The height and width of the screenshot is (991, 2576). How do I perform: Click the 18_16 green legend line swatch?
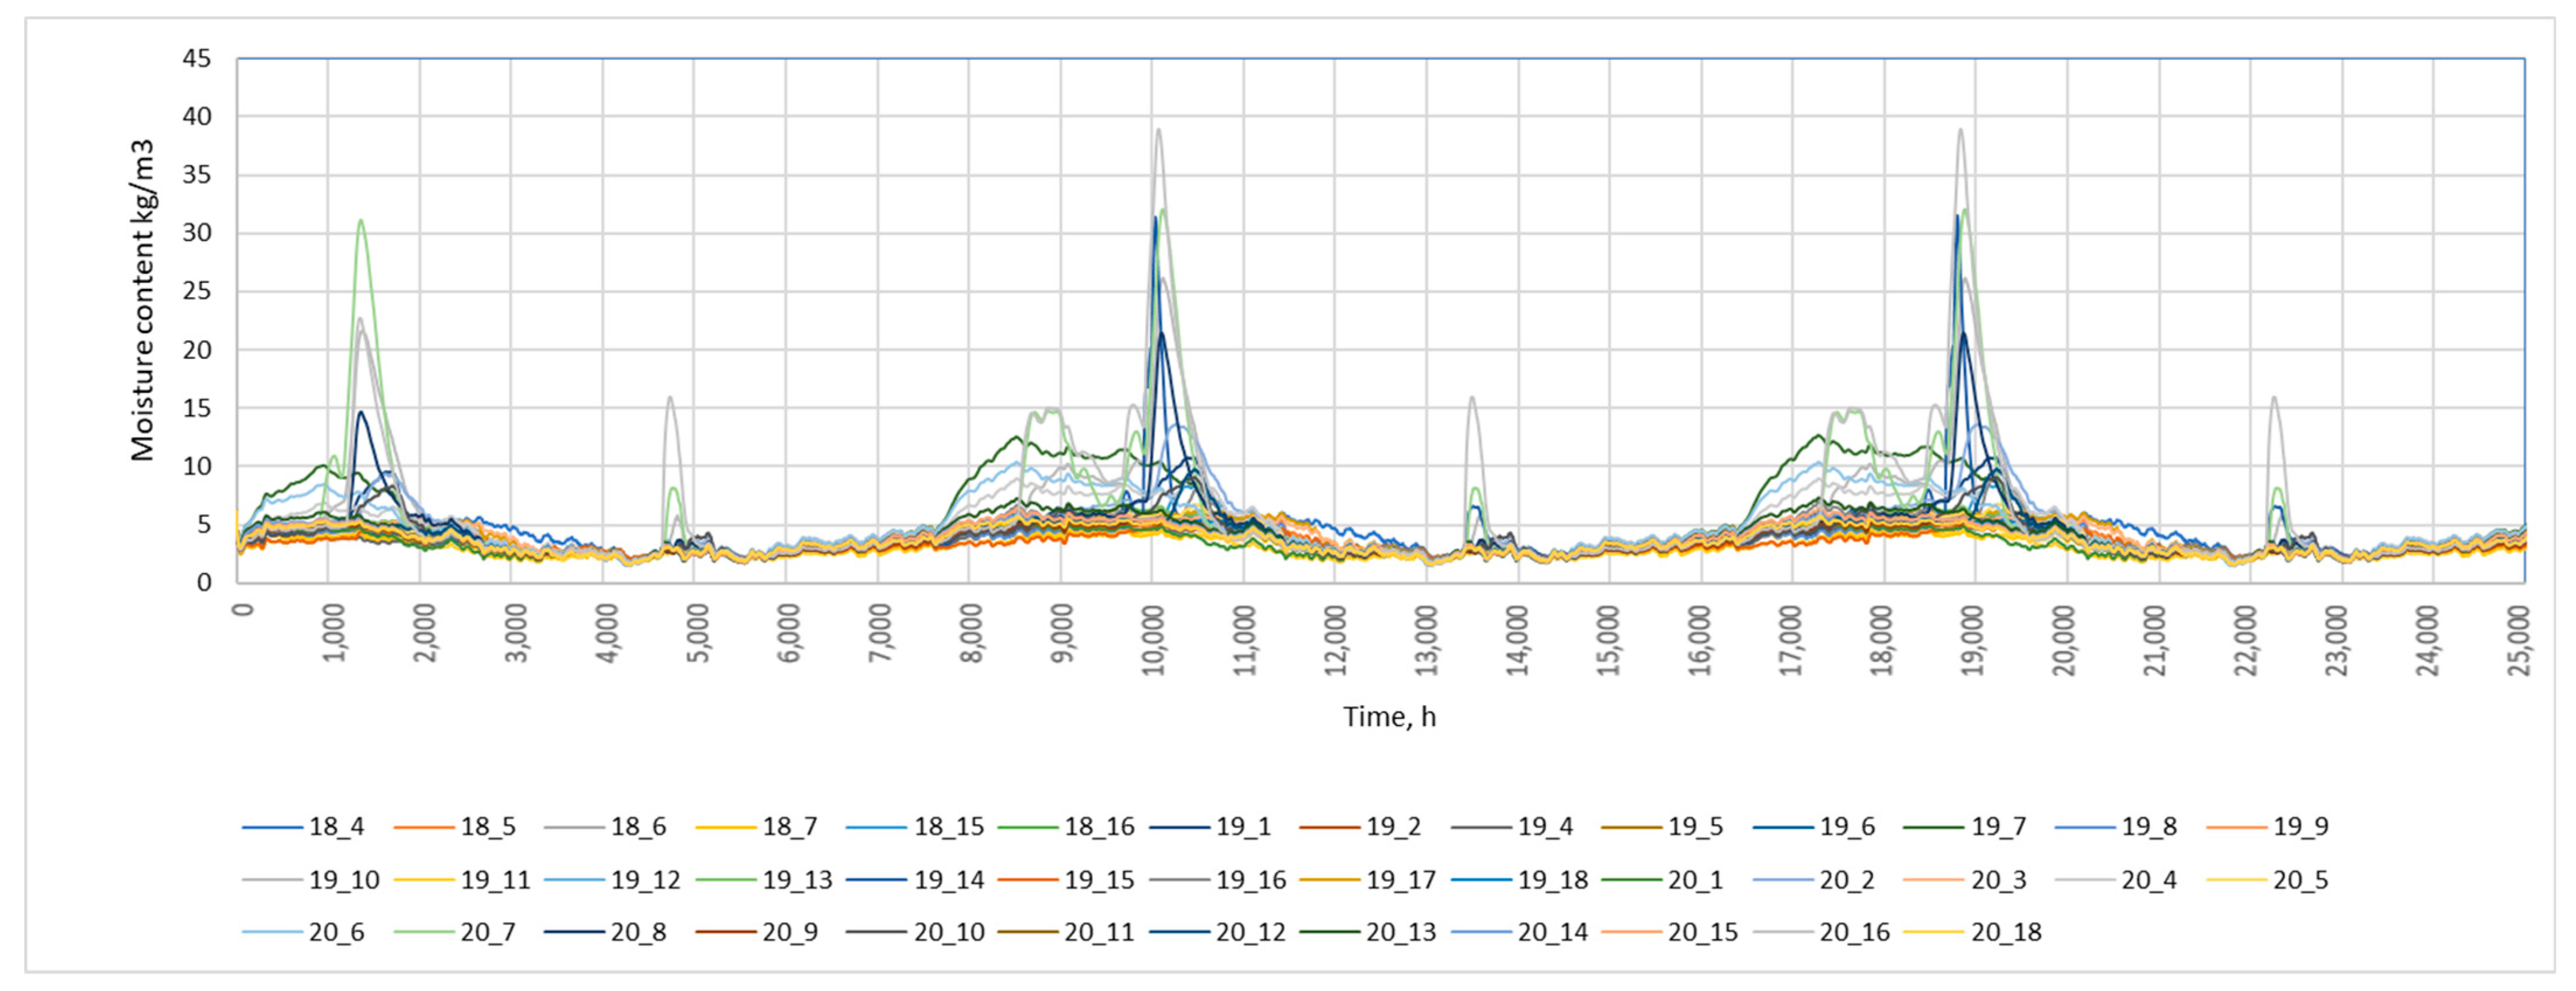1027,828
